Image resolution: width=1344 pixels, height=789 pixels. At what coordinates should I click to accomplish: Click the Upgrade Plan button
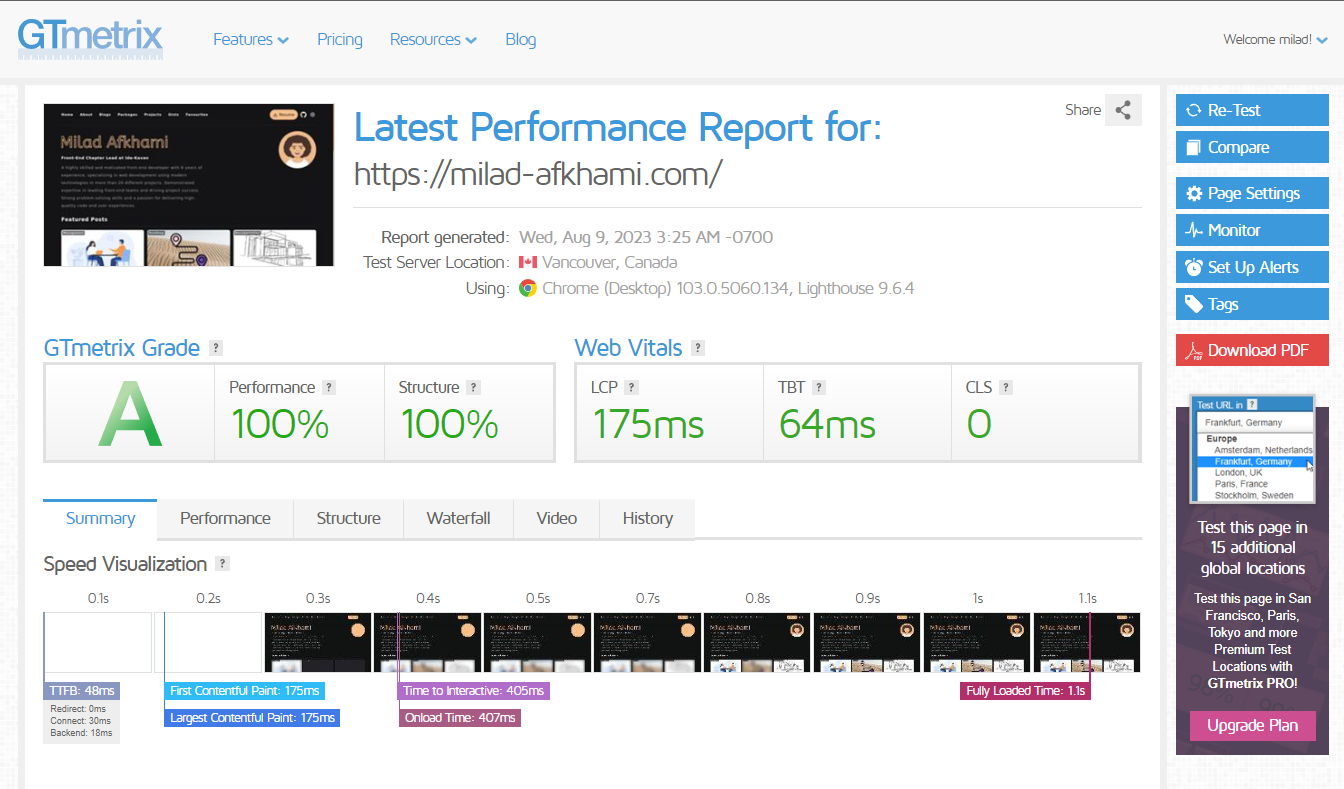coord(1252,725)
